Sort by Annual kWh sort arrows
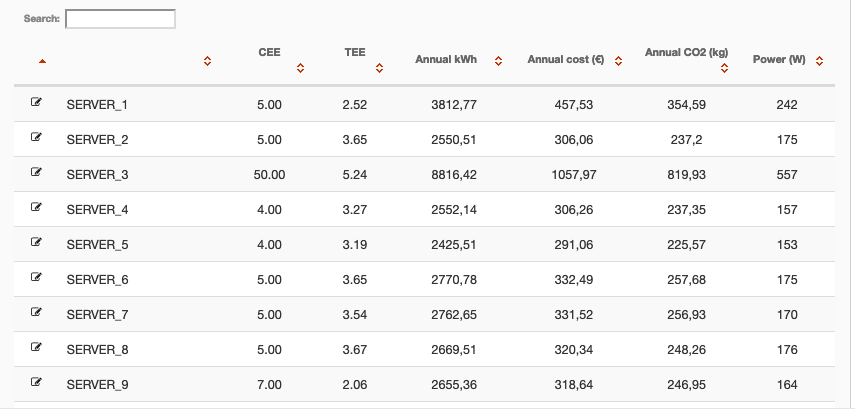The height and width of the screenshot is (415, 855). click(x=498, y=61)
